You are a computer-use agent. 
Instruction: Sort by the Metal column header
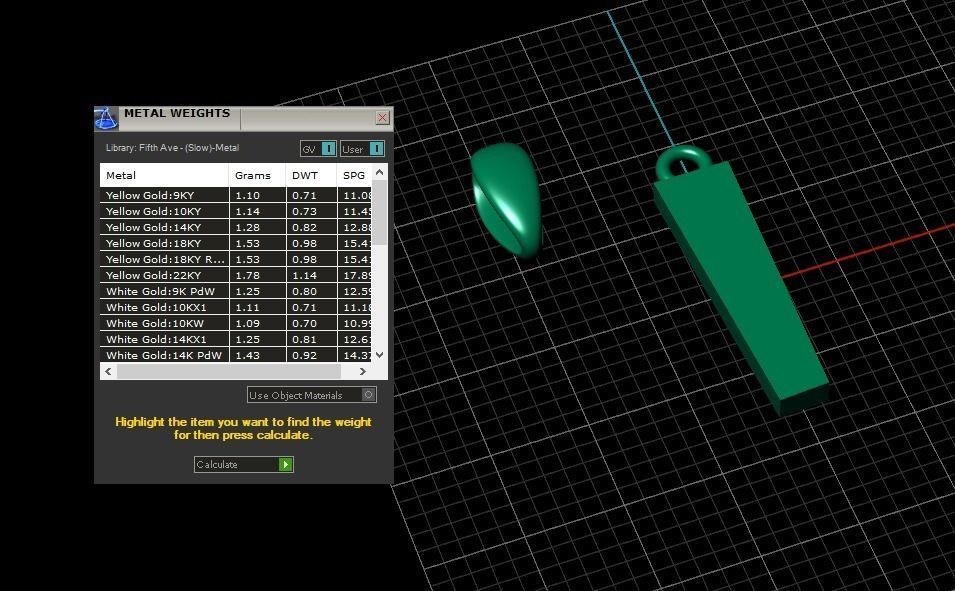(x=164, y=175)
